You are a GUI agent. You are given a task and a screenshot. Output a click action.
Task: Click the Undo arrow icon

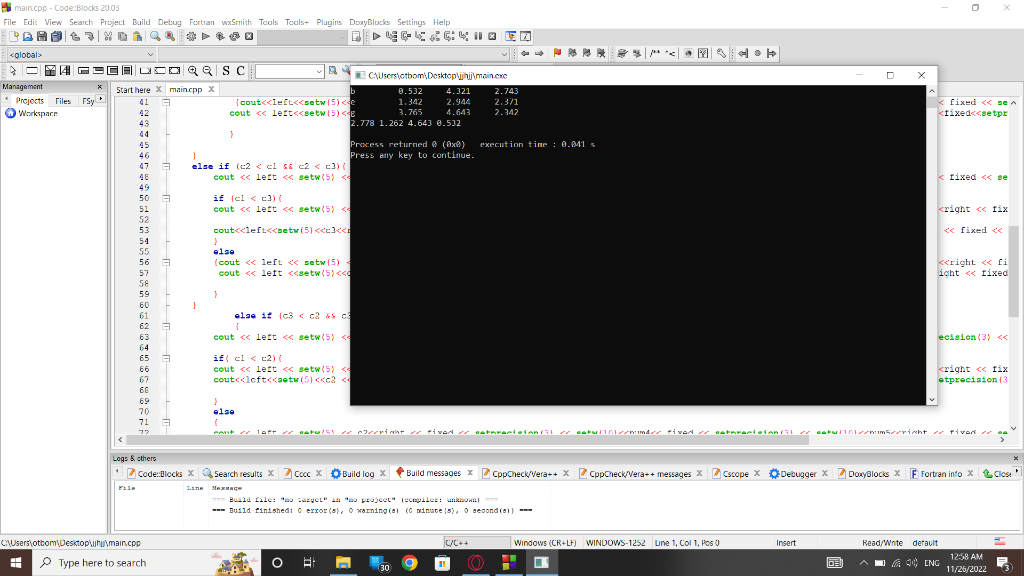coord(74,36)
